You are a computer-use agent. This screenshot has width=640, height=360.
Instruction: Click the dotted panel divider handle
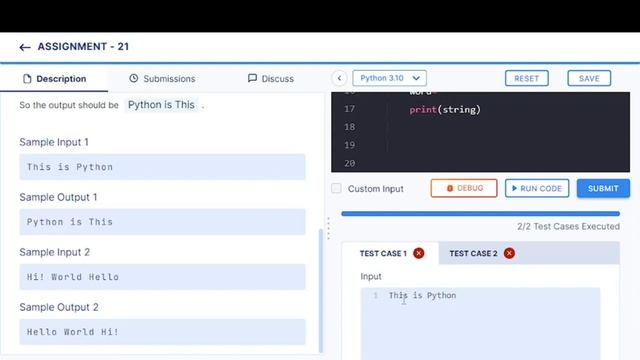pos(328,228)
